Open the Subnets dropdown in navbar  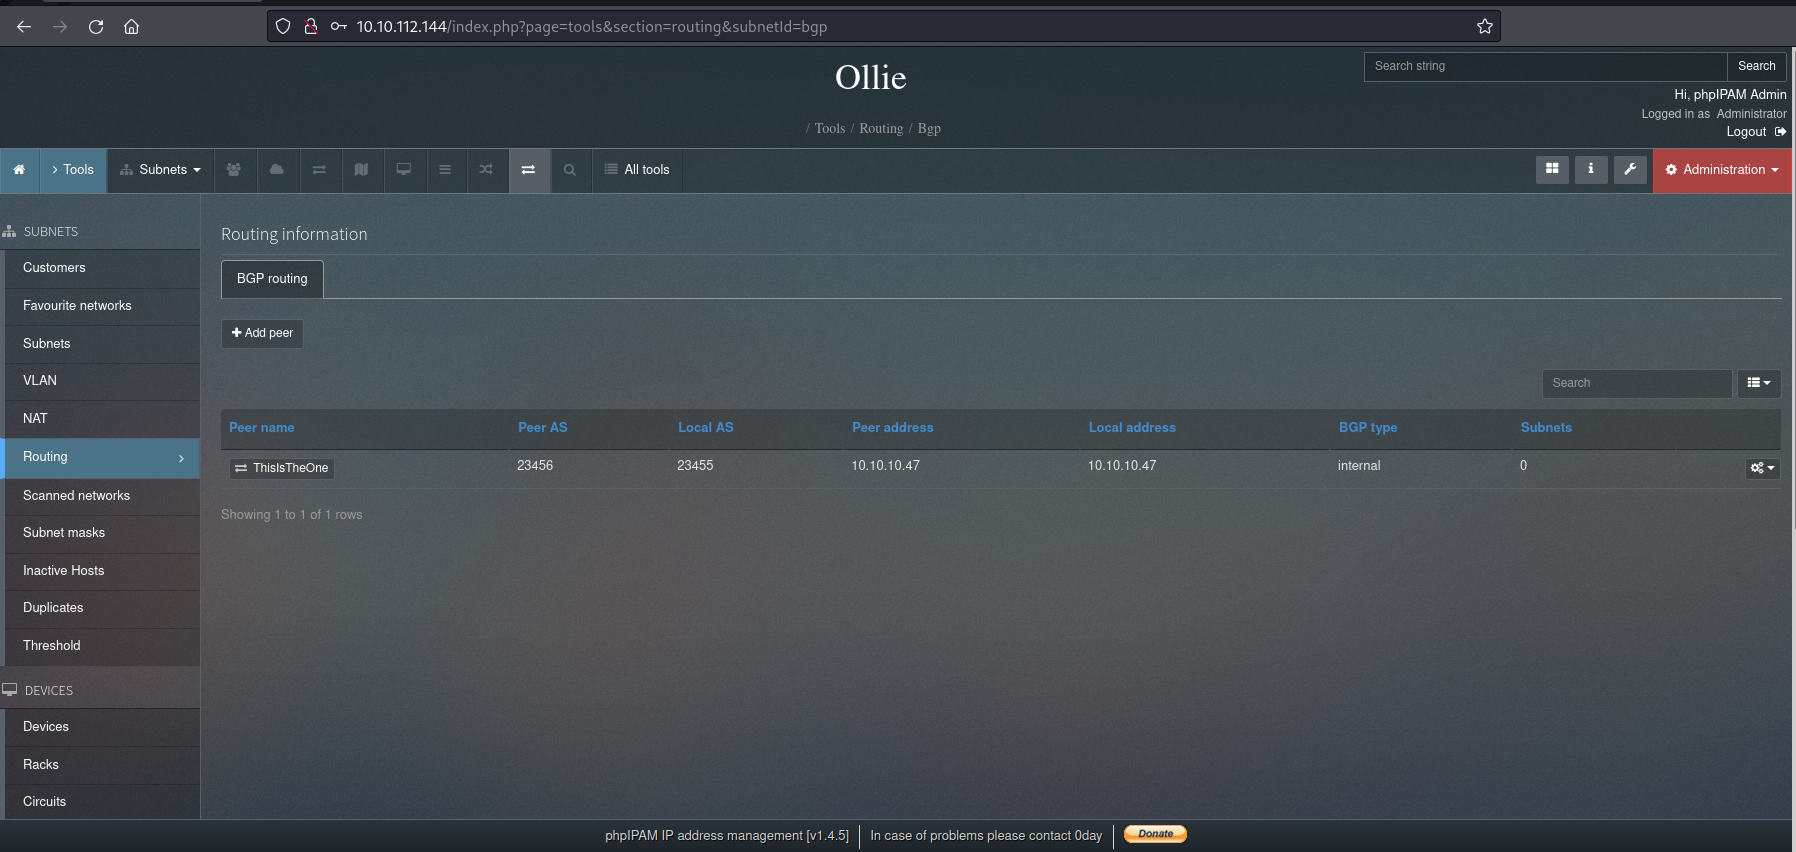click(161, 170)
